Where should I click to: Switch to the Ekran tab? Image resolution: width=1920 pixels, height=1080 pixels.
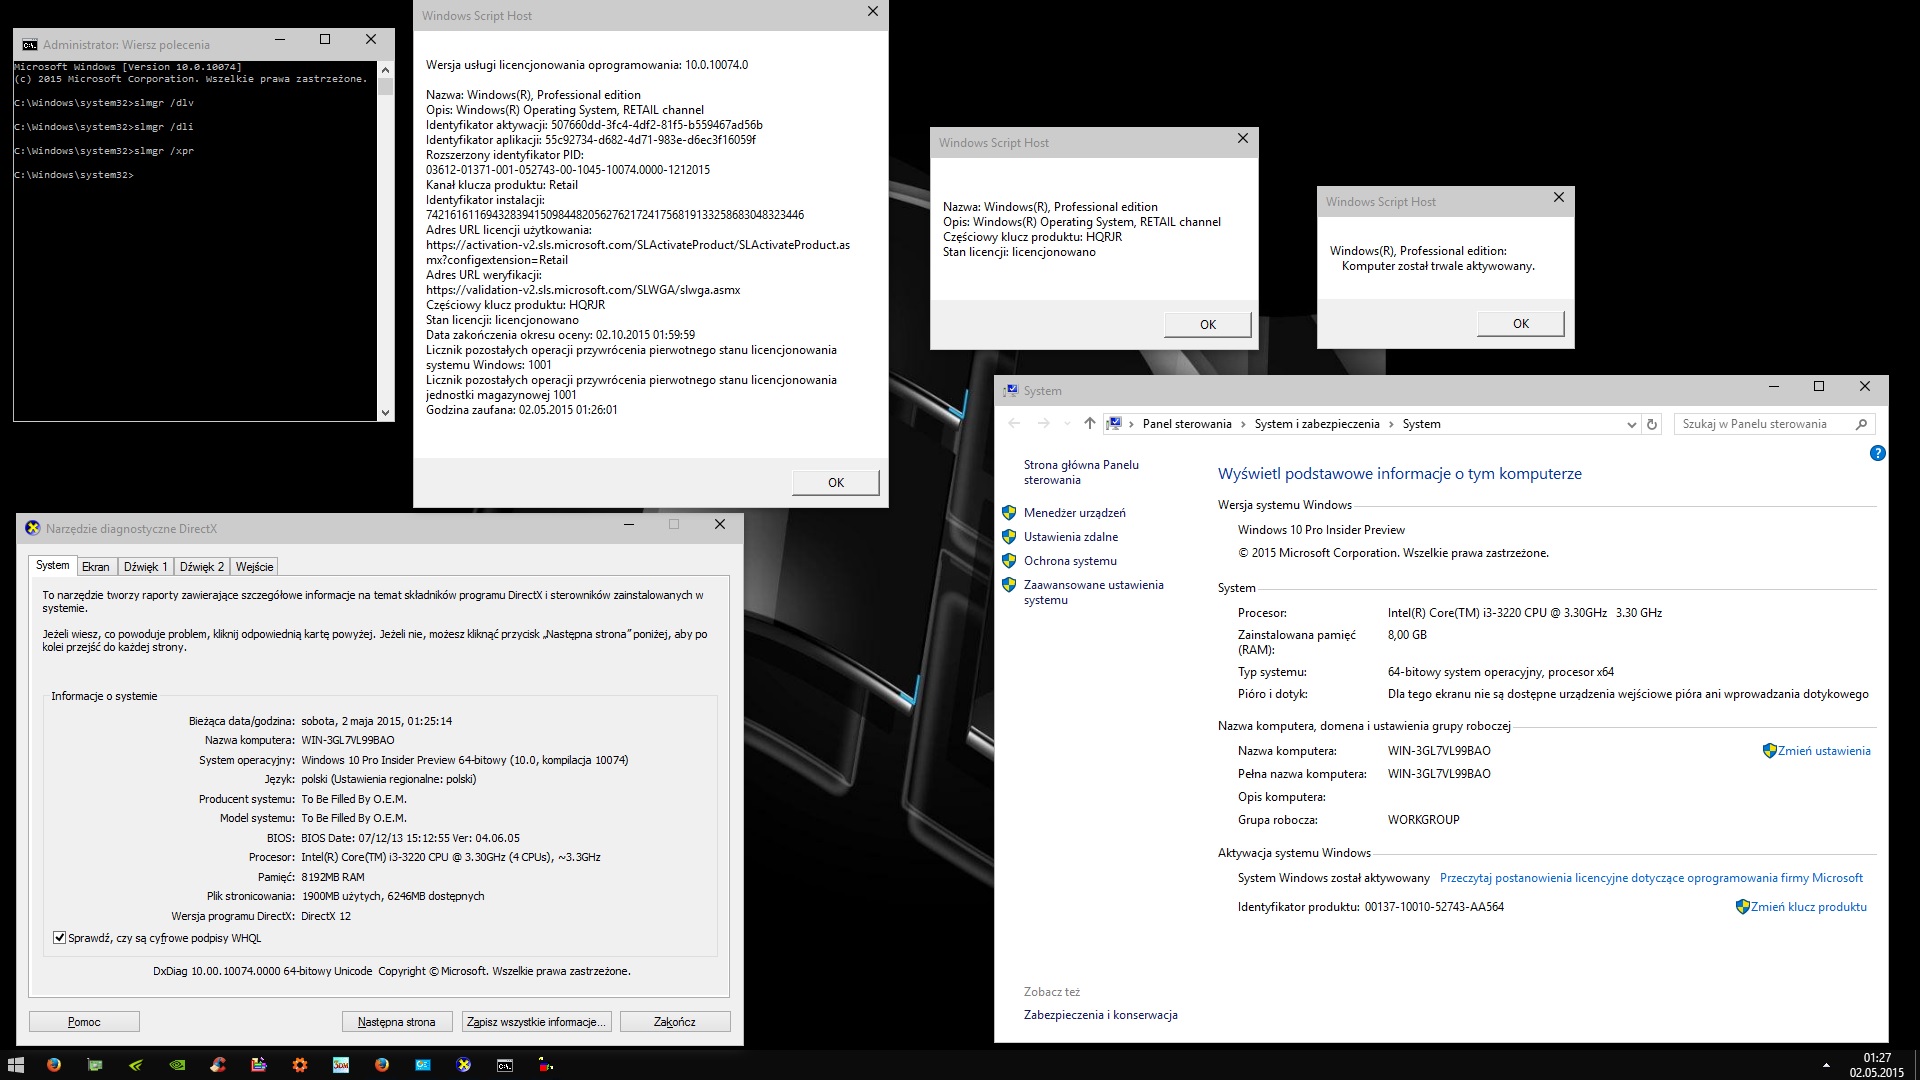[x=96, y=566]
